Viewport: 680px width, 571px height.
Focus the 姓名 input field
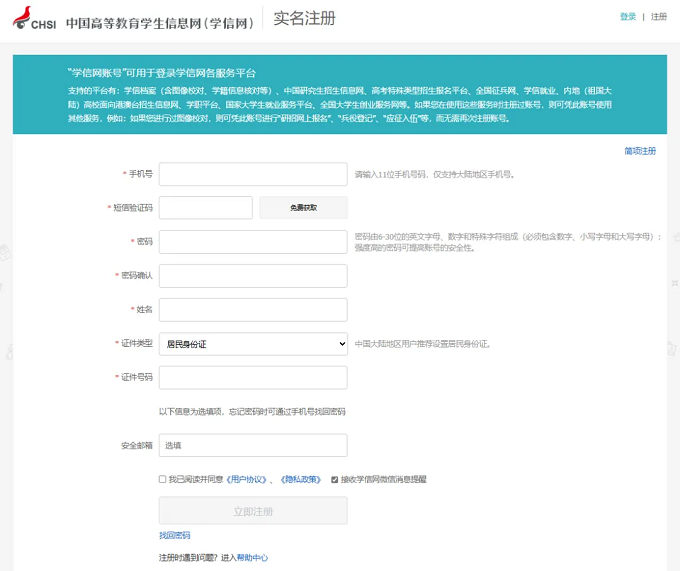click(253, 310)
